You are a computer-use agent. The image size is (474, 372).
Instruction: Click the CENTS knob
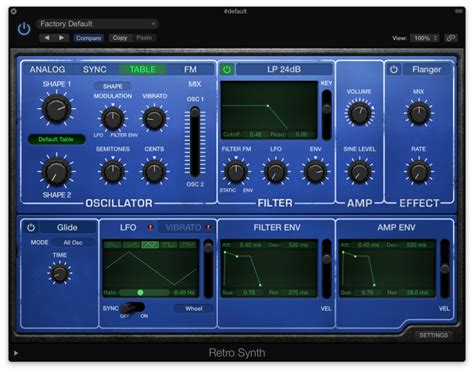154,172
